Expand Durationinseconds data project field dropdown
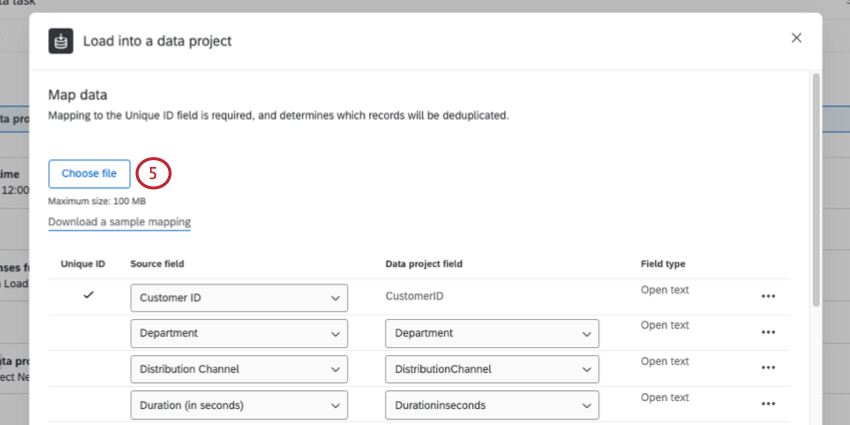The height and width of the screenshot is (425, 850). pos(491,404)
